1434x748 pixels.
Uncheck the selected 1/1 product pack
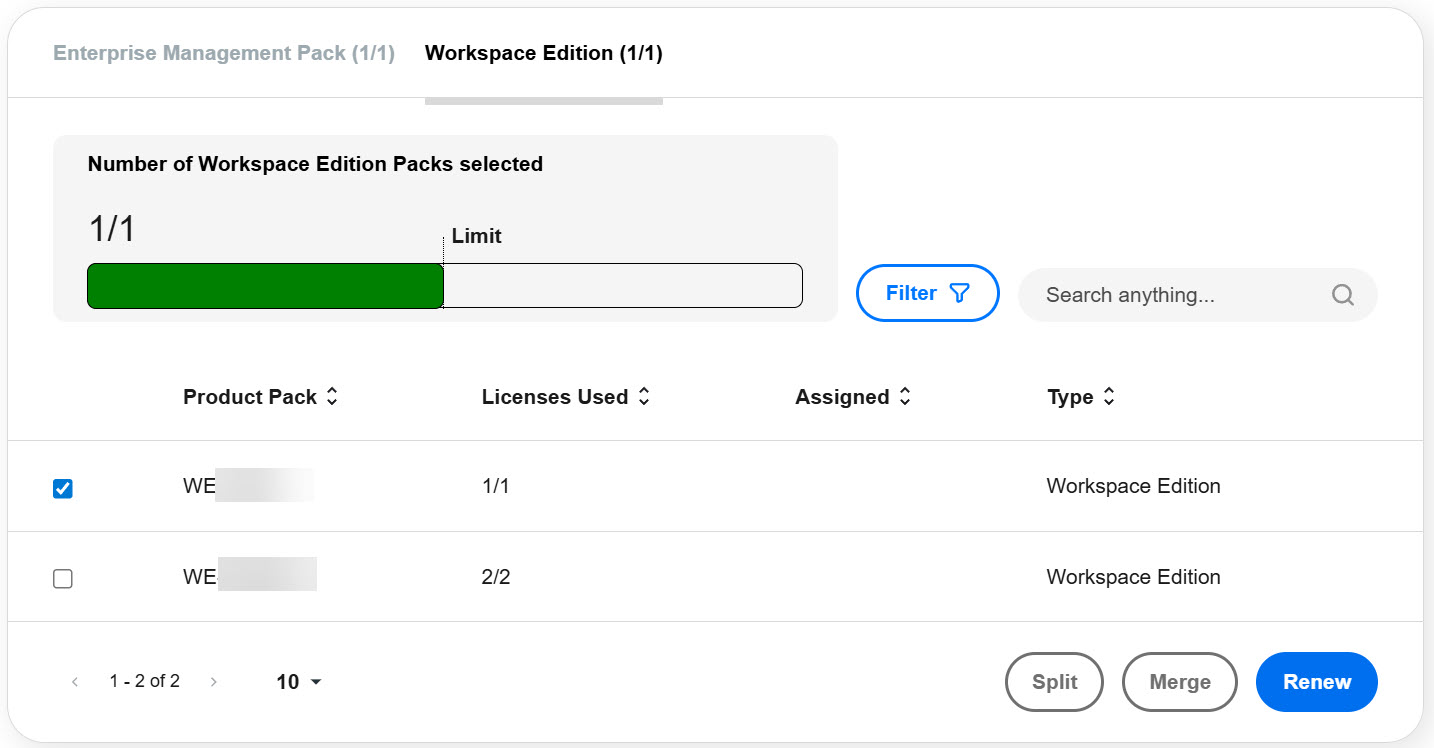coord(63,488)
